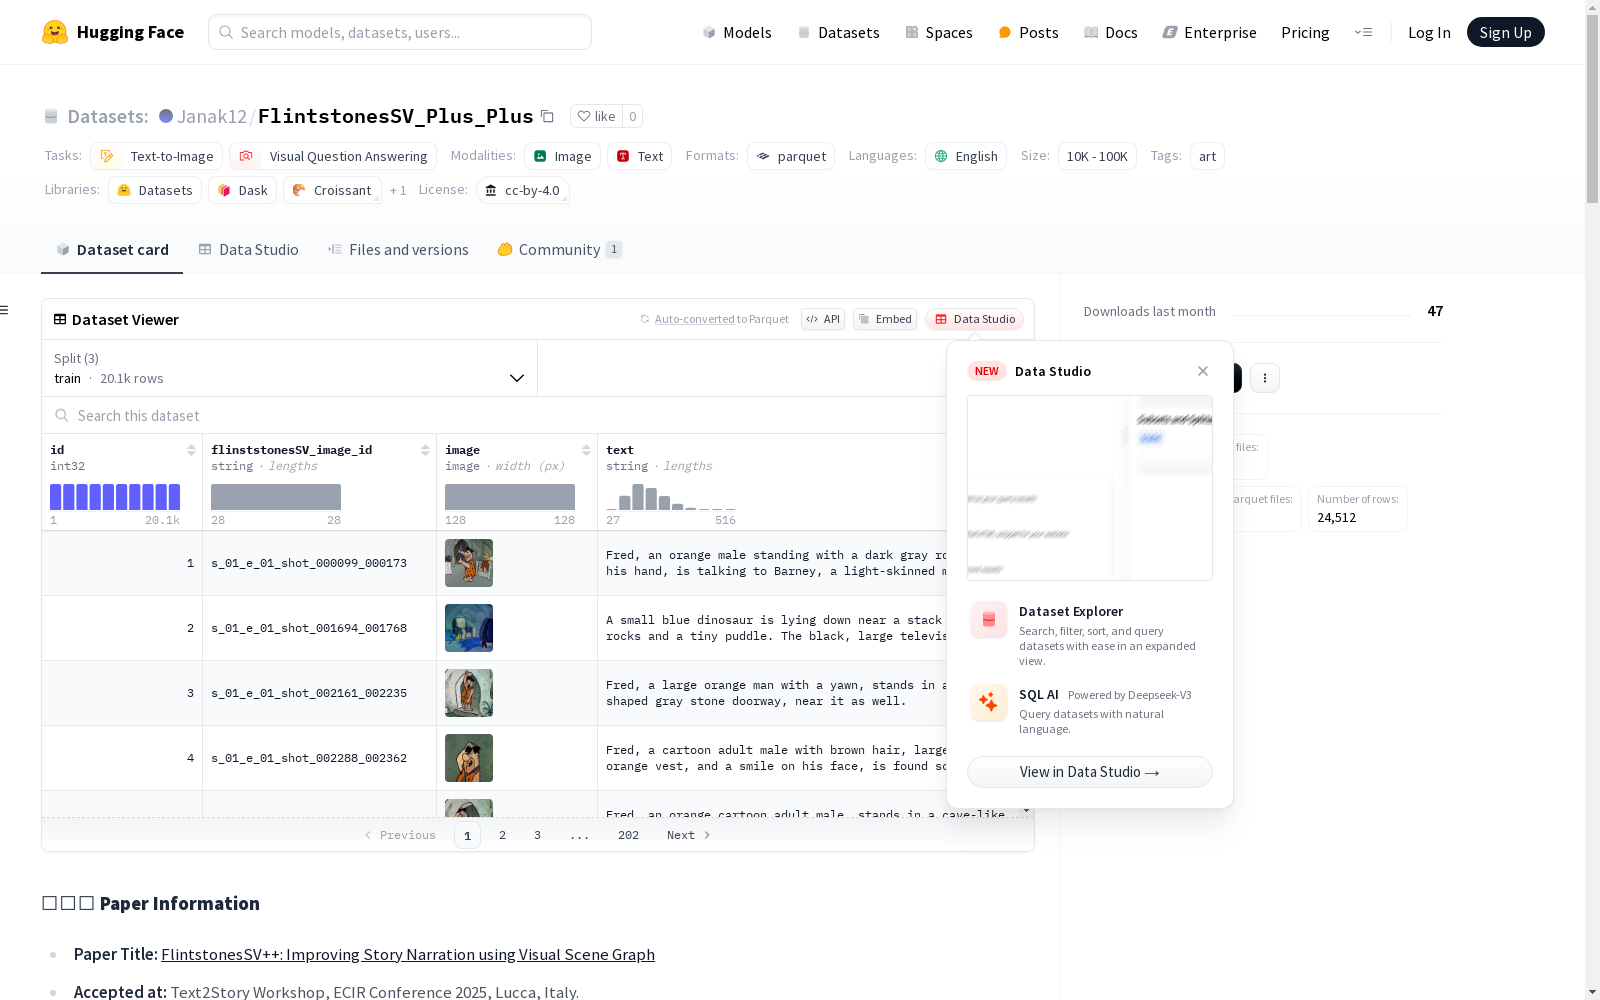
Task: Select the Dask library tag
Action: tap(242, 190)
